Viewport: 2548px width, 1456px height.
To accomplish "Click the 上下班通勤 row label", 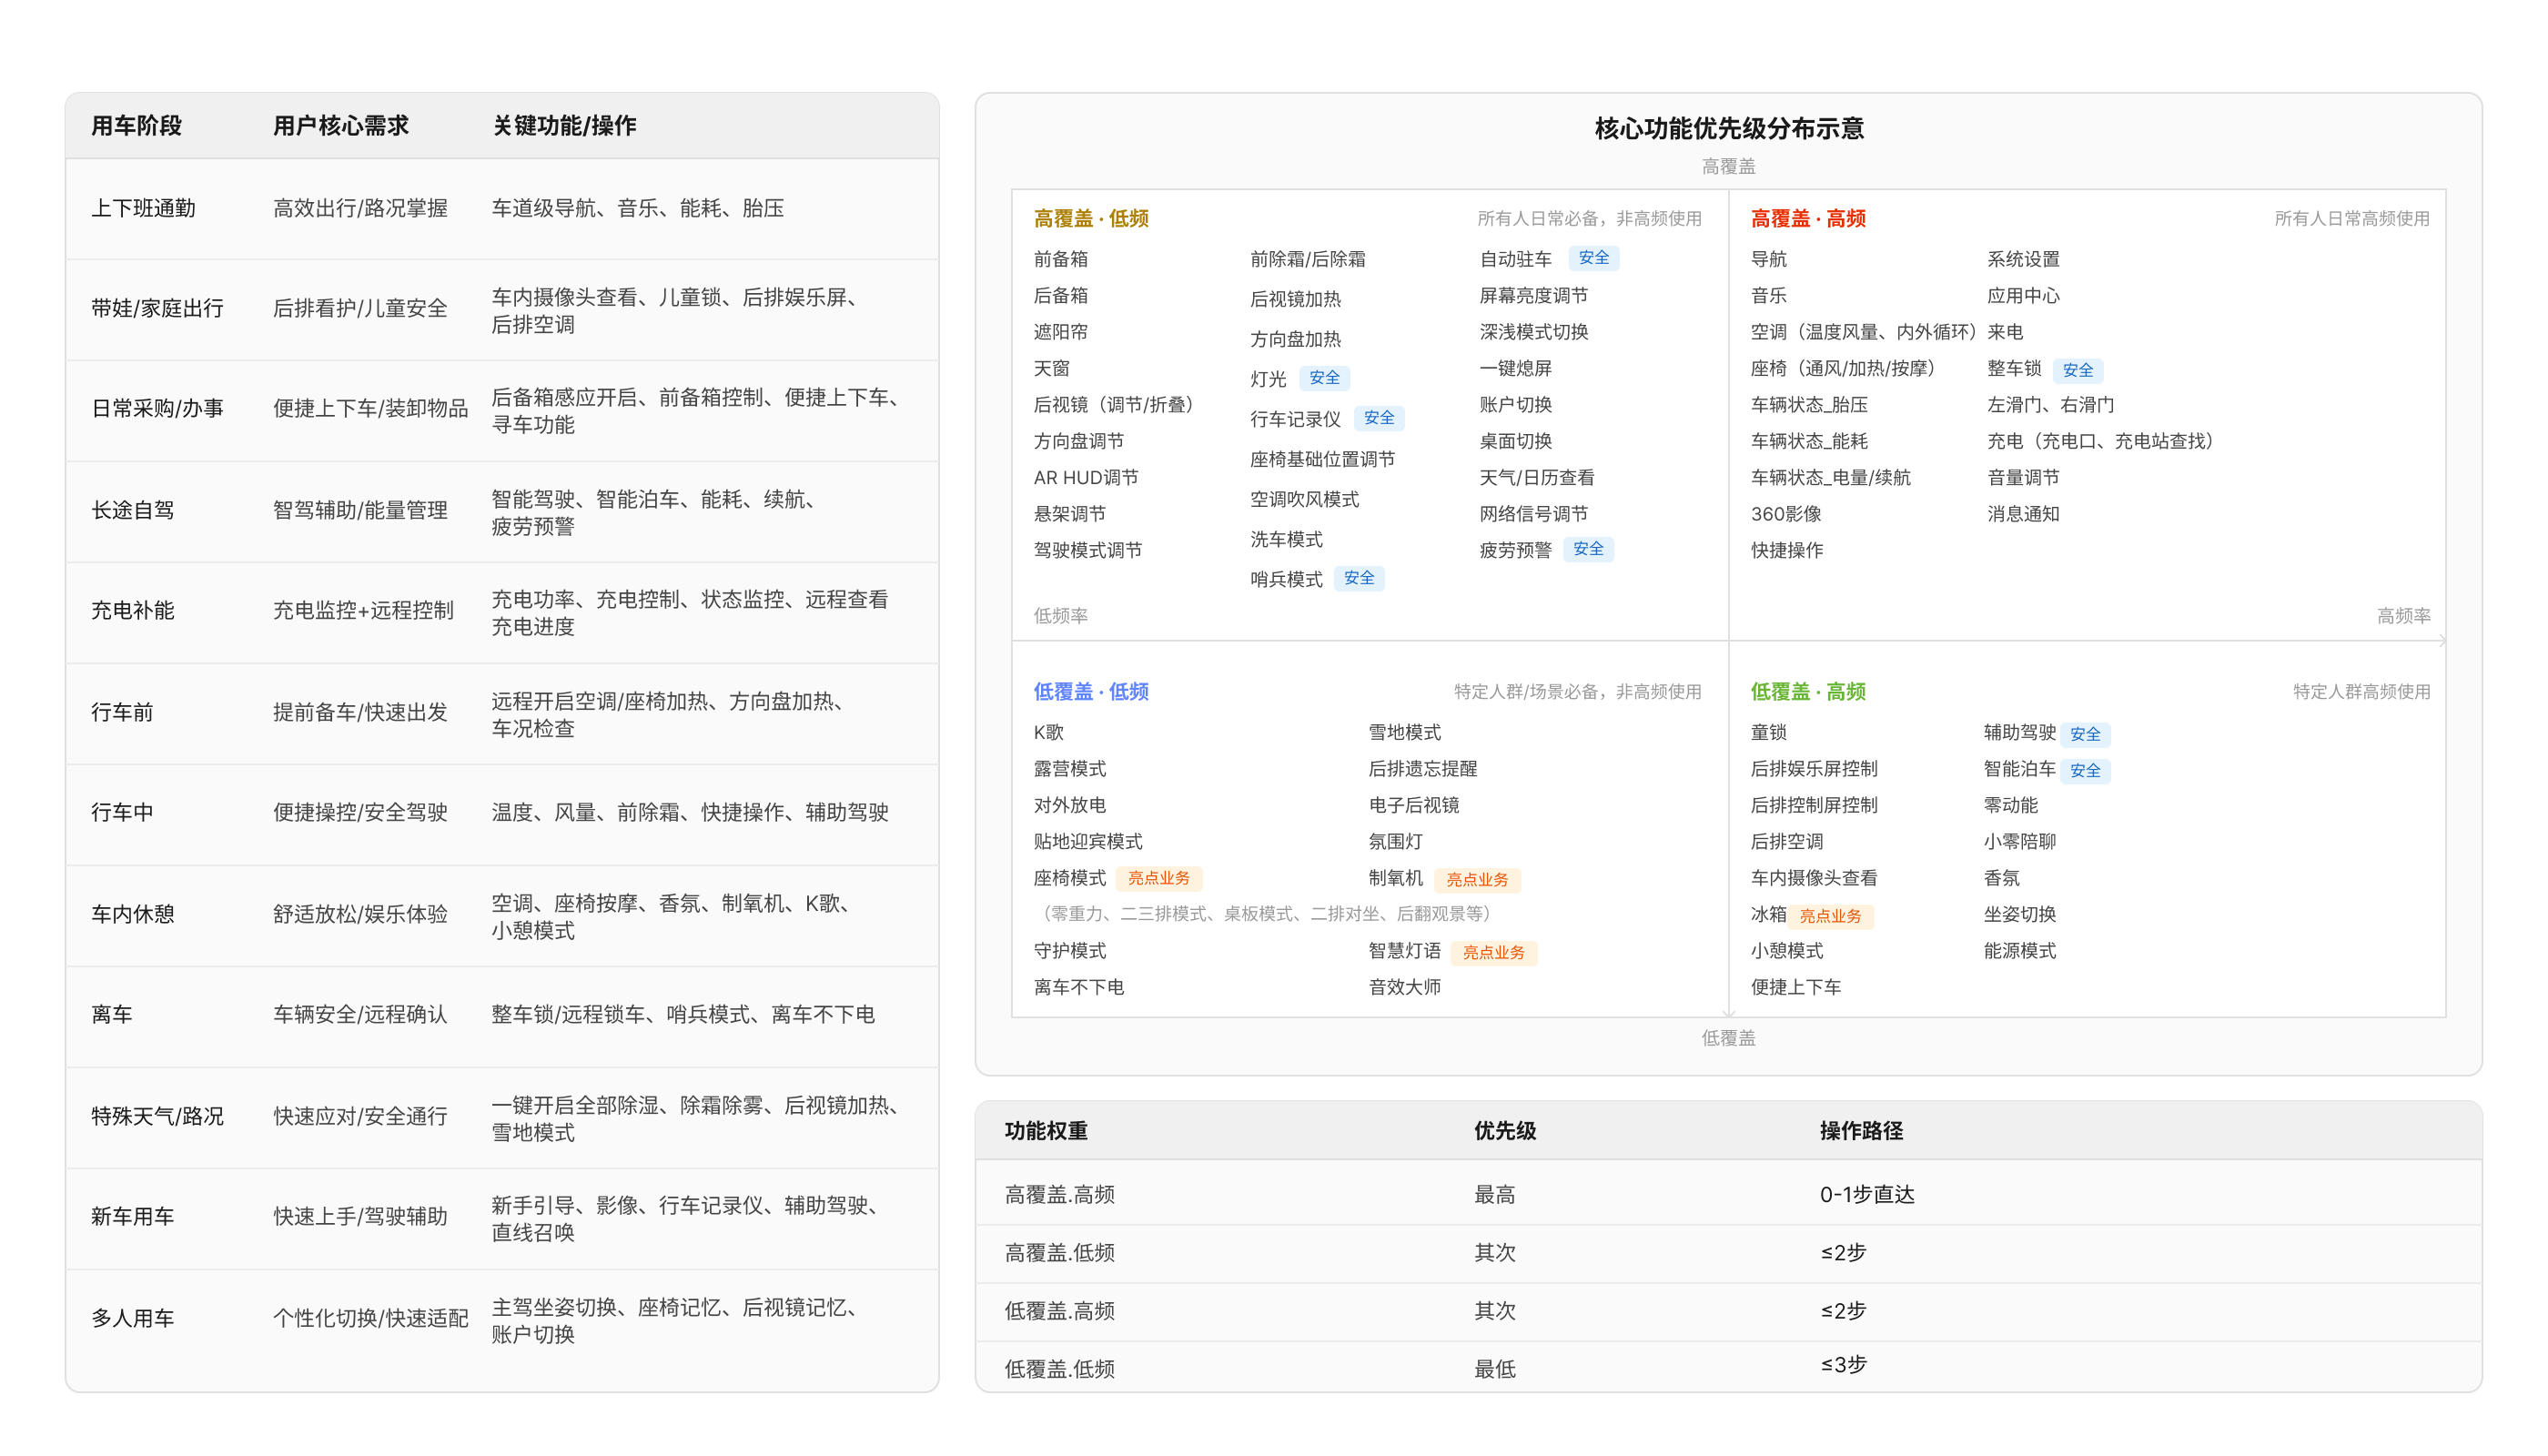I will tap(143, 208).
